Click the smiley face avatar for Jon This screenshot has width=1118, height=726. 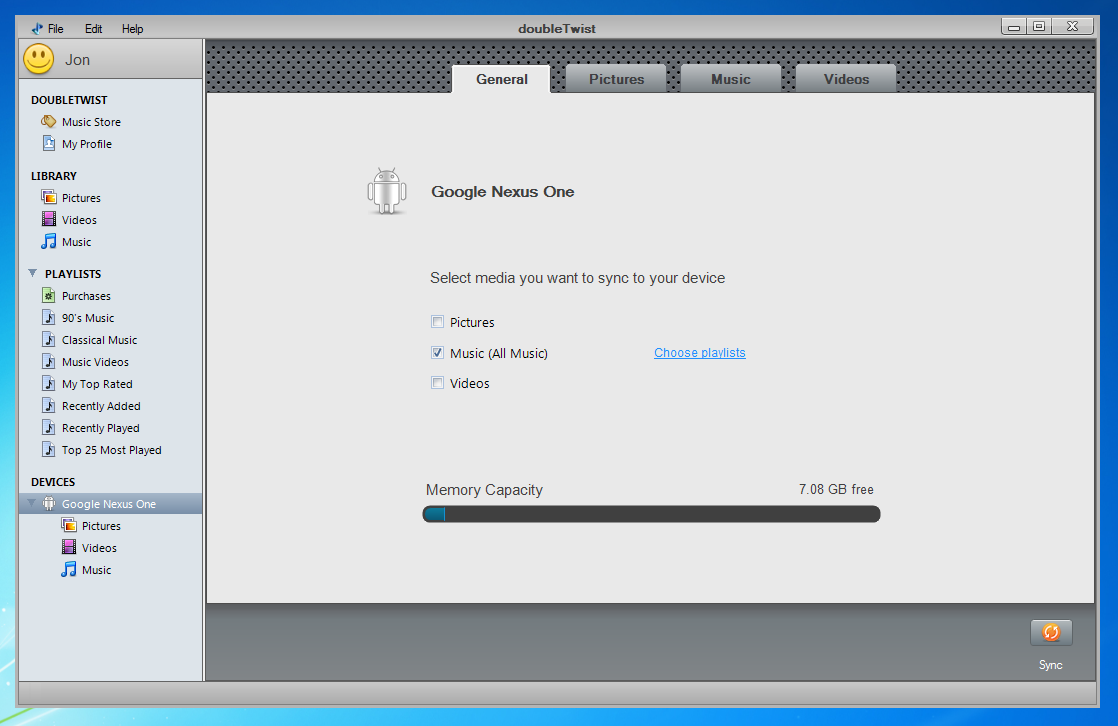(39, 59)
